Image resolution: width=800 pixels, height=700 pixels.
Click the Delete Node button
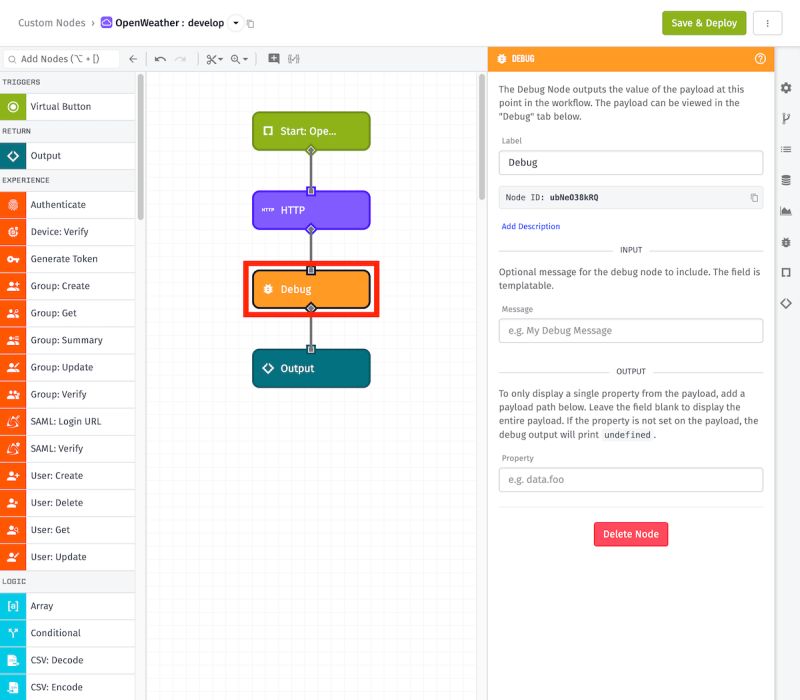coord(630,534)
